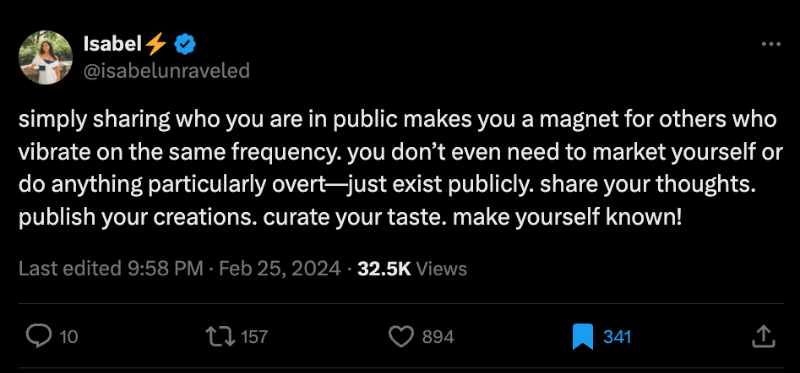Toggle the blue bookmark icon off

[583, 337]
